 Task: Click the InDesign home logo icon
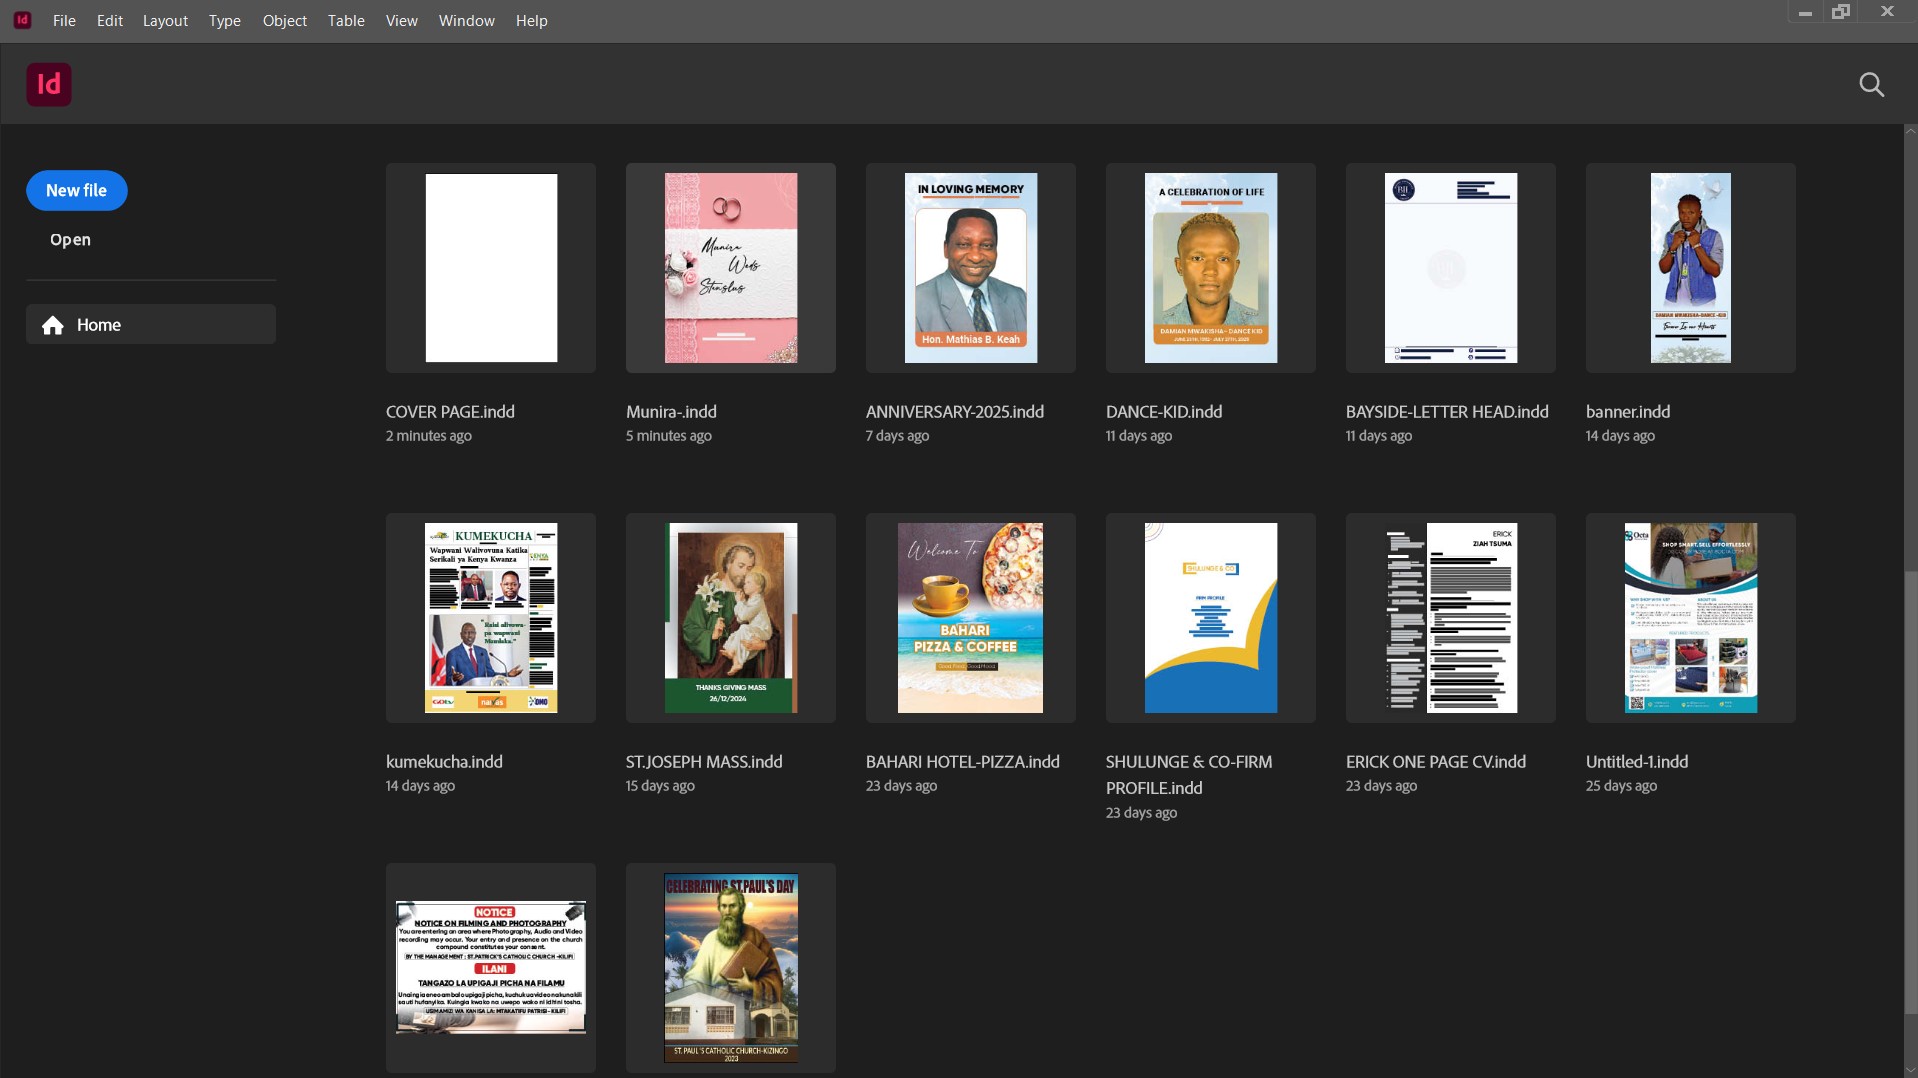click(48, 85)
